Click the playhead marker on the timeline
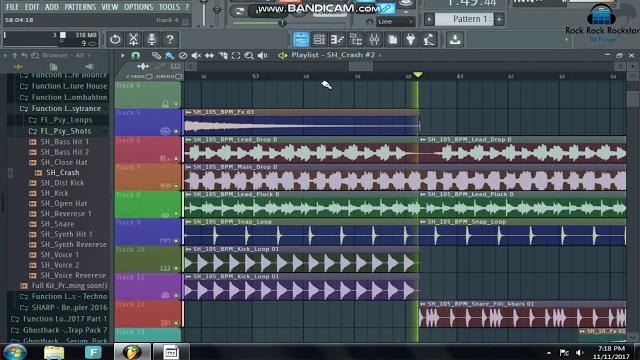Image resolution: width=640 pixels, height=360 pixels. tap(418, 75)
